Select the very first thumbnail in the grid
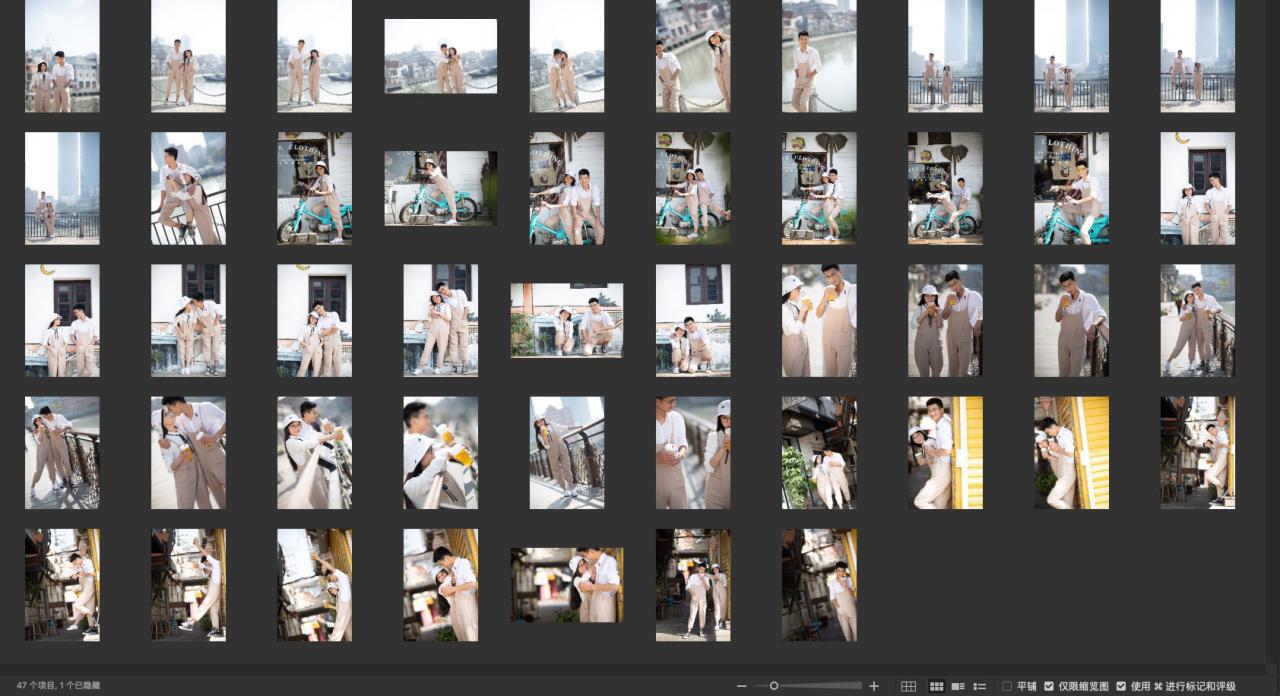Image resolution: width=1280 pixels, height=696 pixels. (62, 56)
